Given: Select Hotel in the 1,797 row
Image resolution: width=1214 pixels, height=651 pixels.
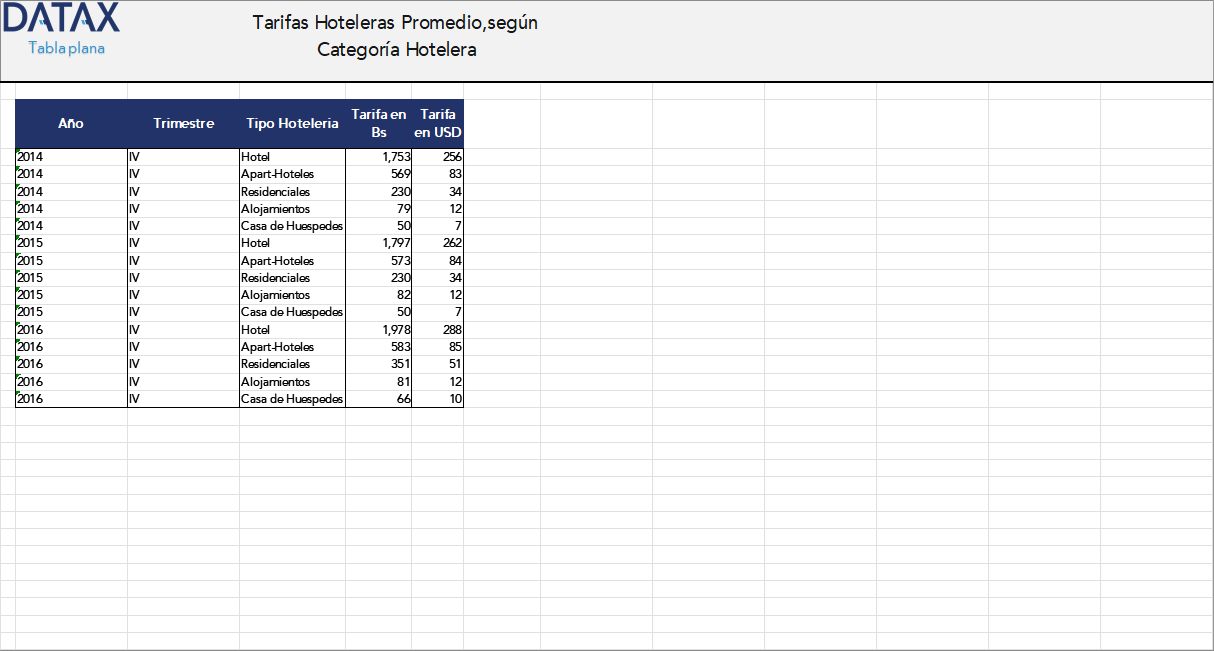Looking at the screenshot, I should 292,243.
